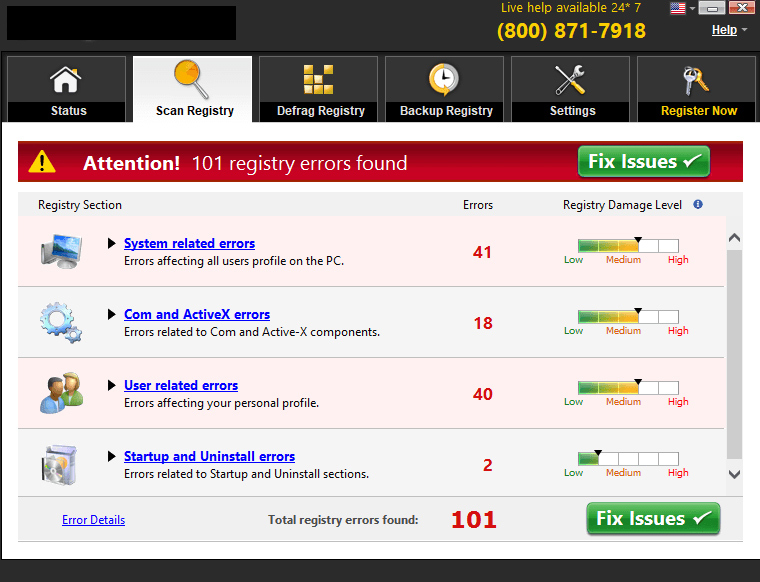
Task: Switch to the Scan Registry tab
Action: (193, 90)
